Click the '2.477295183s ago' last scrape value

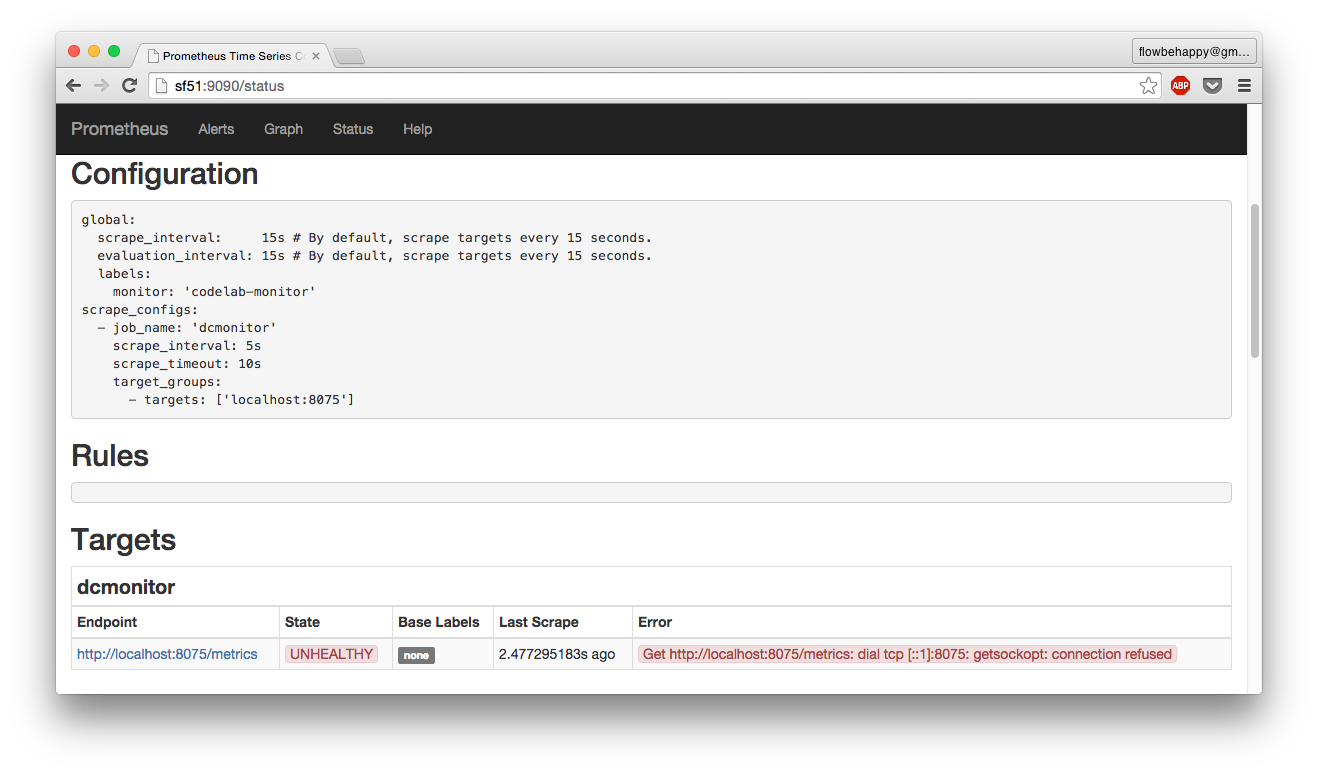click(557, 654)
